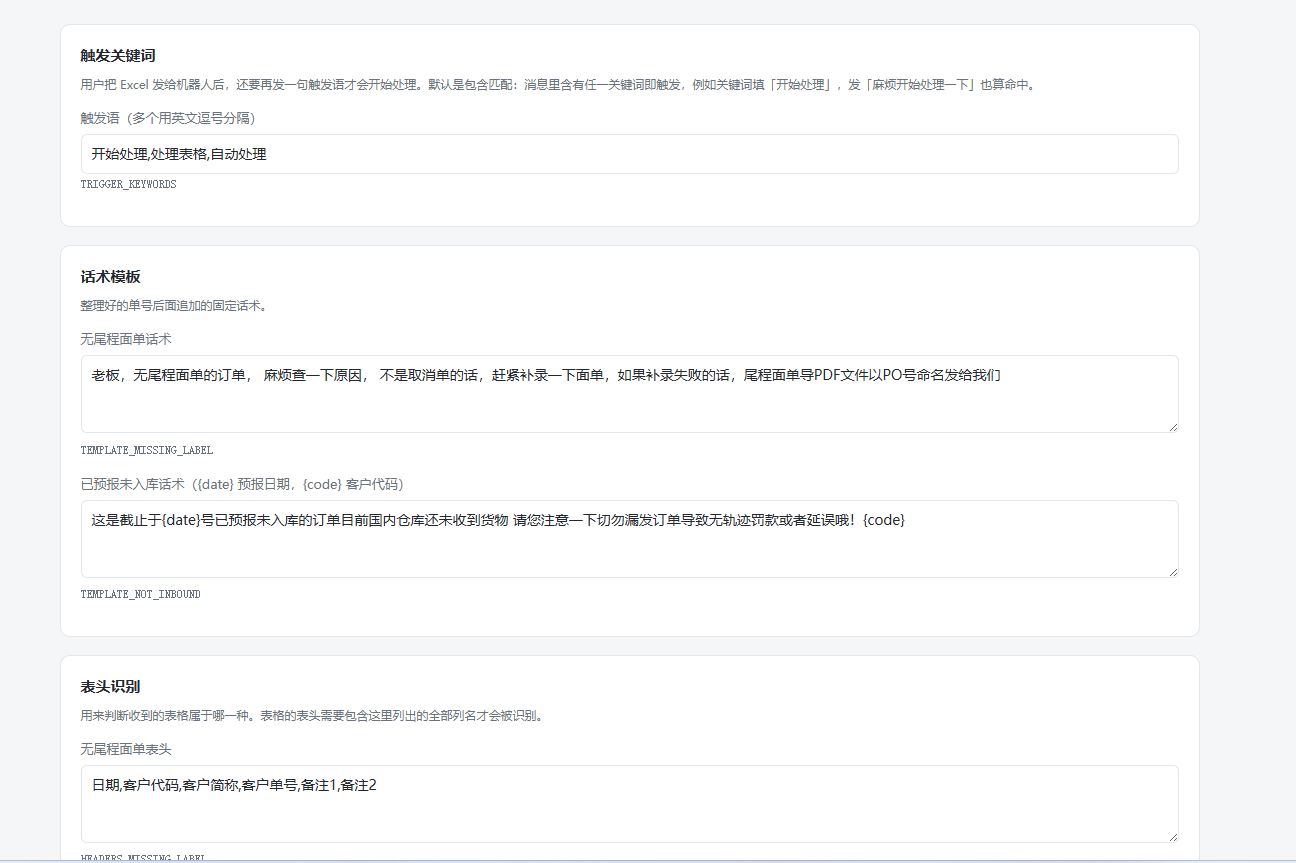Click the 触发关键词 section heading
The height and width of the screenshot is (863, 1296).
[x=118, y=56]
